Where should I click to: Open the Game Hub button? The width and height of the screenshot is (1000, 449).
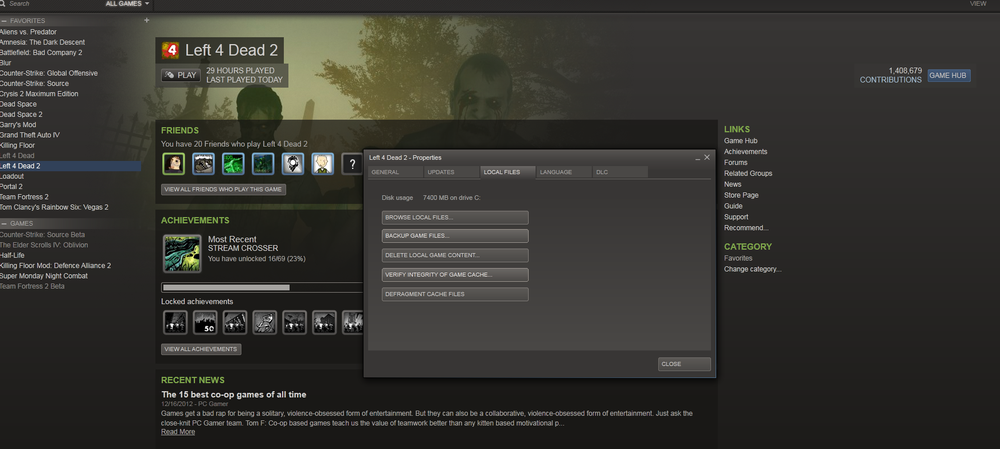point(948,75)
